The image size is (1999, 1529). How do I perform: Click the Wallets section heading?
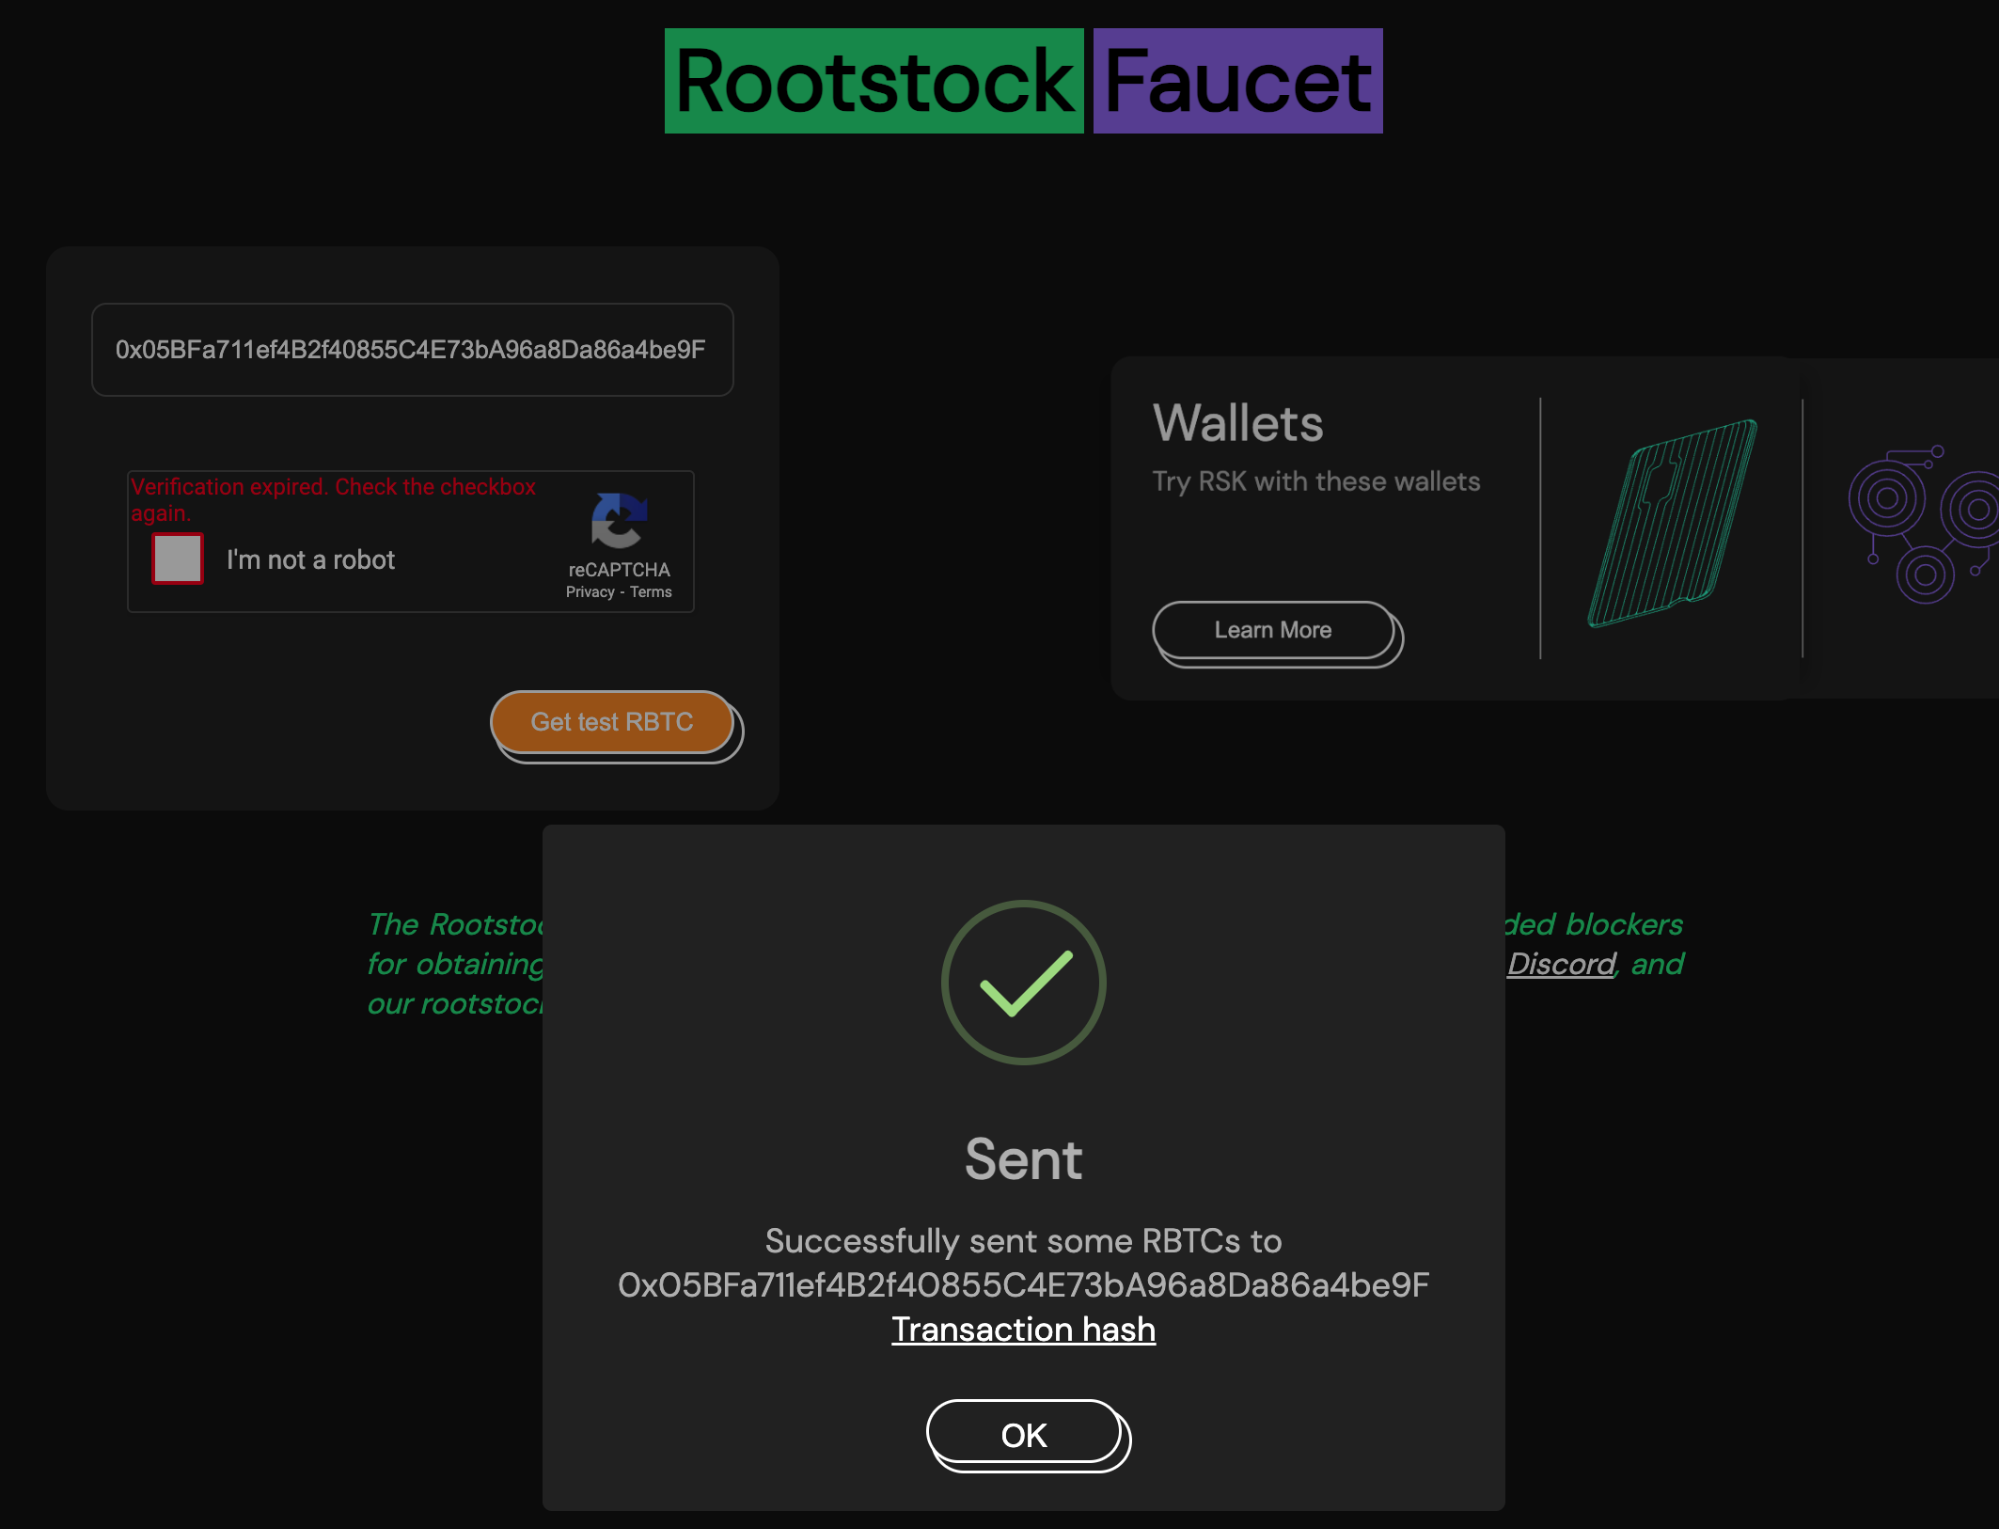(x=1237, y=423)
